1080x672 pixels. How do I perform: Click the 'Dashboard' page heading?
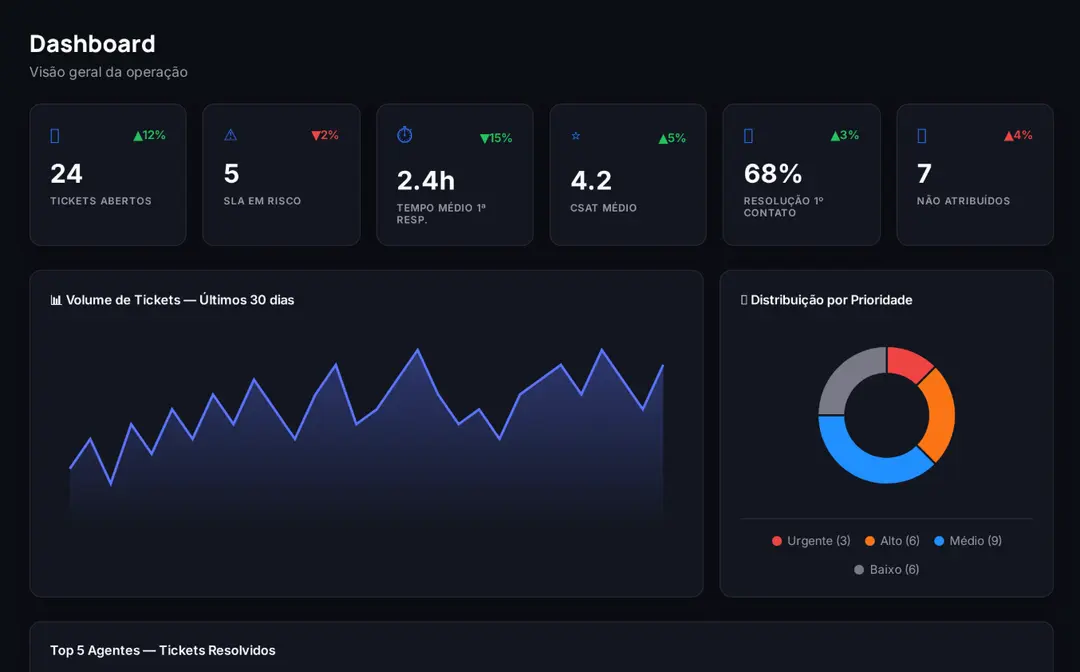point(92,44)
